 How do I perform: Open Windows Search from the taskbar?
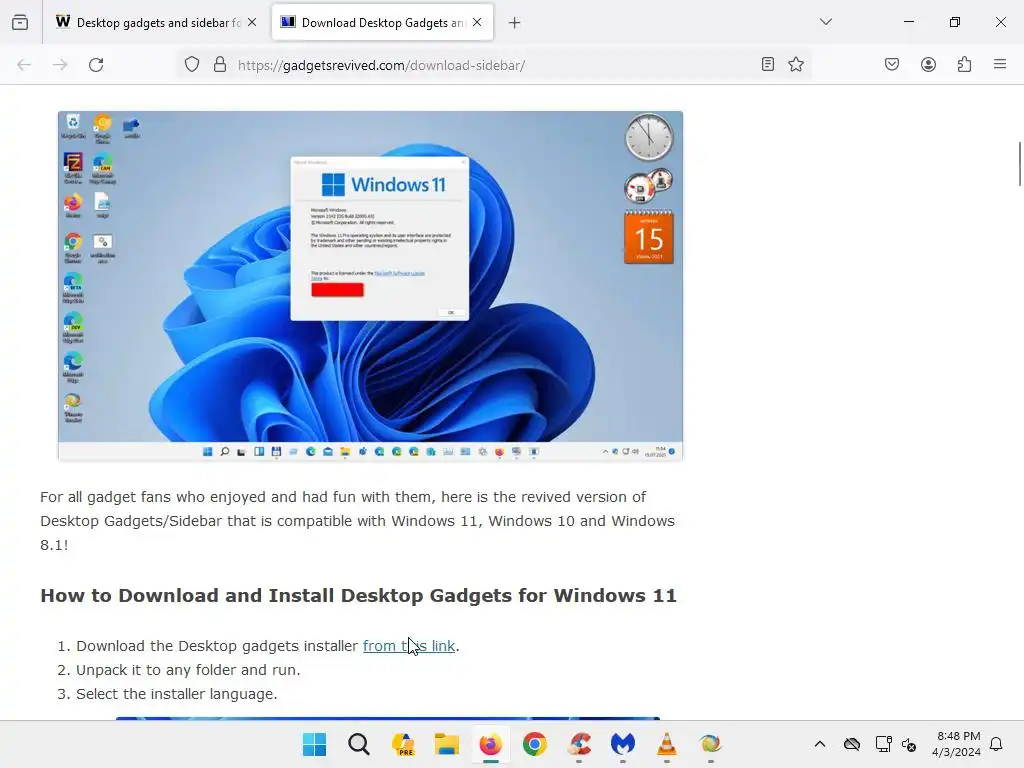click(359, 744)
